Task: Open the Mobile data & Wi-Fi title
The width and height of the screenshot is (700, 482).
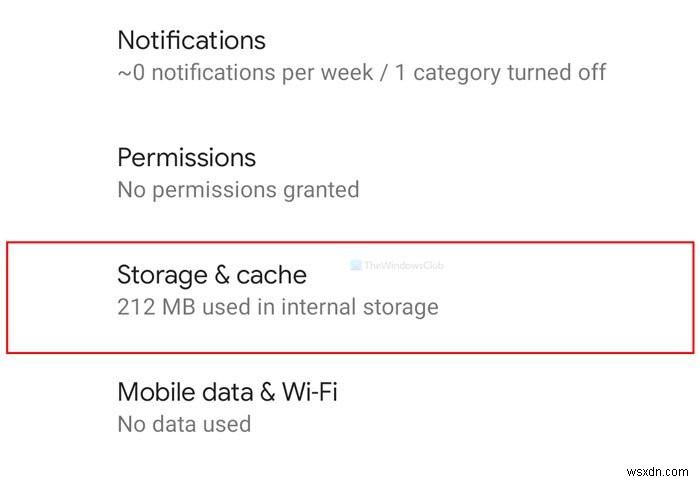Action: (227, 392)
